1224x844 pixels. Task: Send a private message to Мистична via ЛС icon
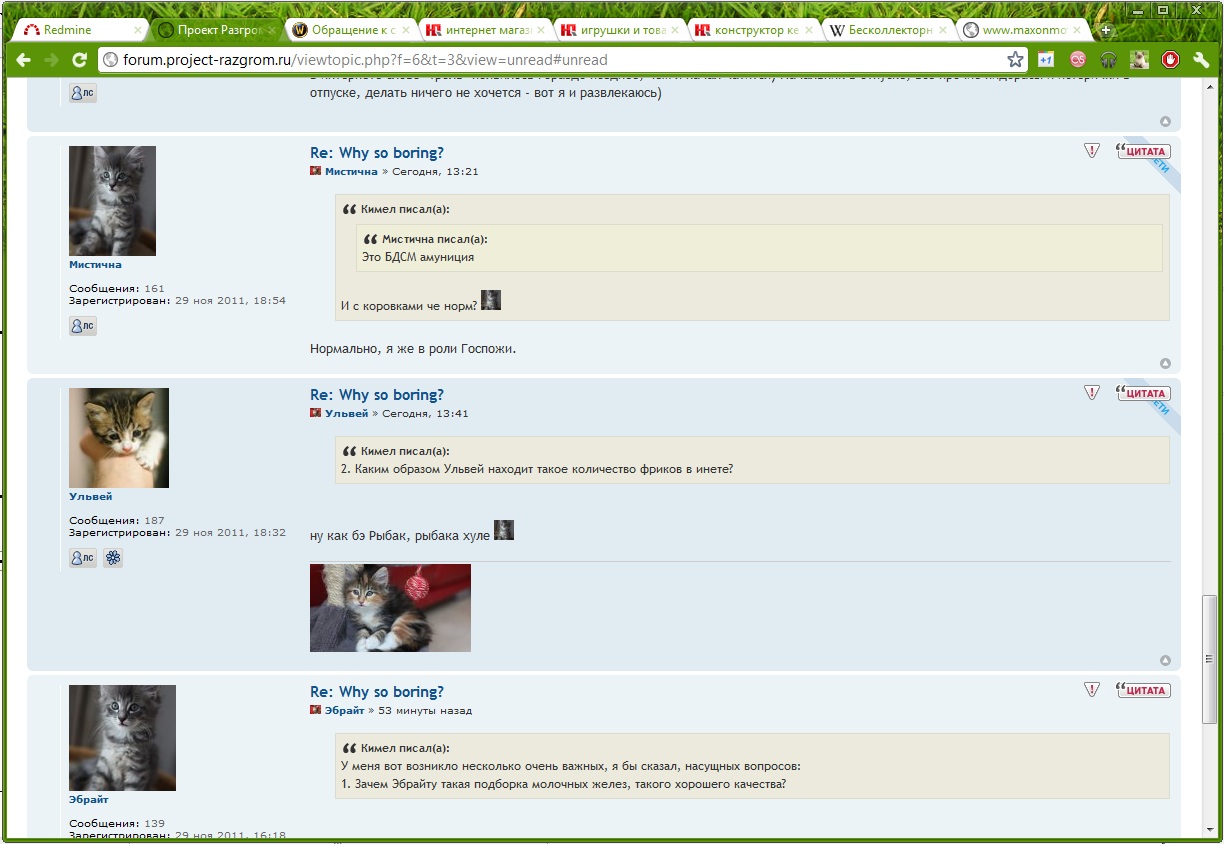[x=83, y=326]
